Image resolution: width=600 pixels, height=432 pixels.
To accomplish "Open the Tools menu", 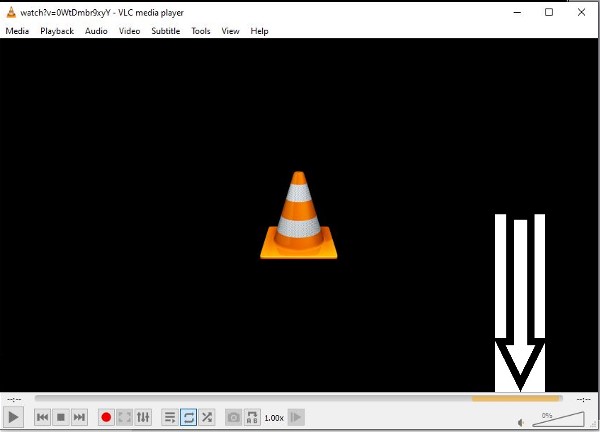I will 201,31.
